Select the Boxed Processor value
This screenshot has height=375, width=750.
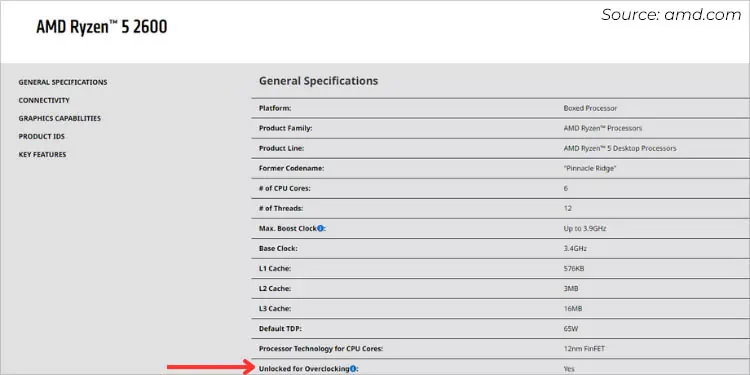[x=590, y=108]
